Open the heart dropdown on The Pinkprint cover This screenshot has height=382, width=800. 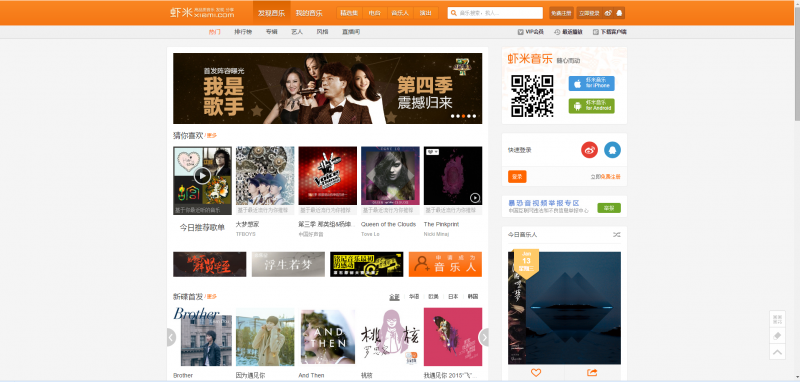(x=433, y=151)
